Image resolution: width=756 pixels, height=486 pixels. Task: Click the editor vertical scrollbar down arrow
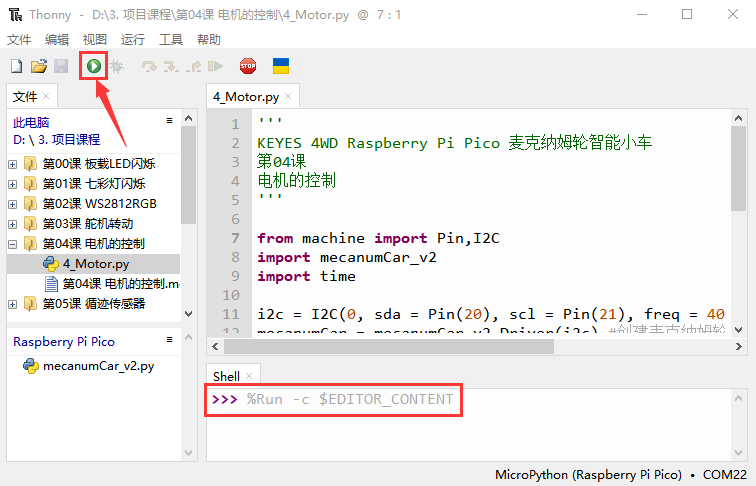[739, 330]
